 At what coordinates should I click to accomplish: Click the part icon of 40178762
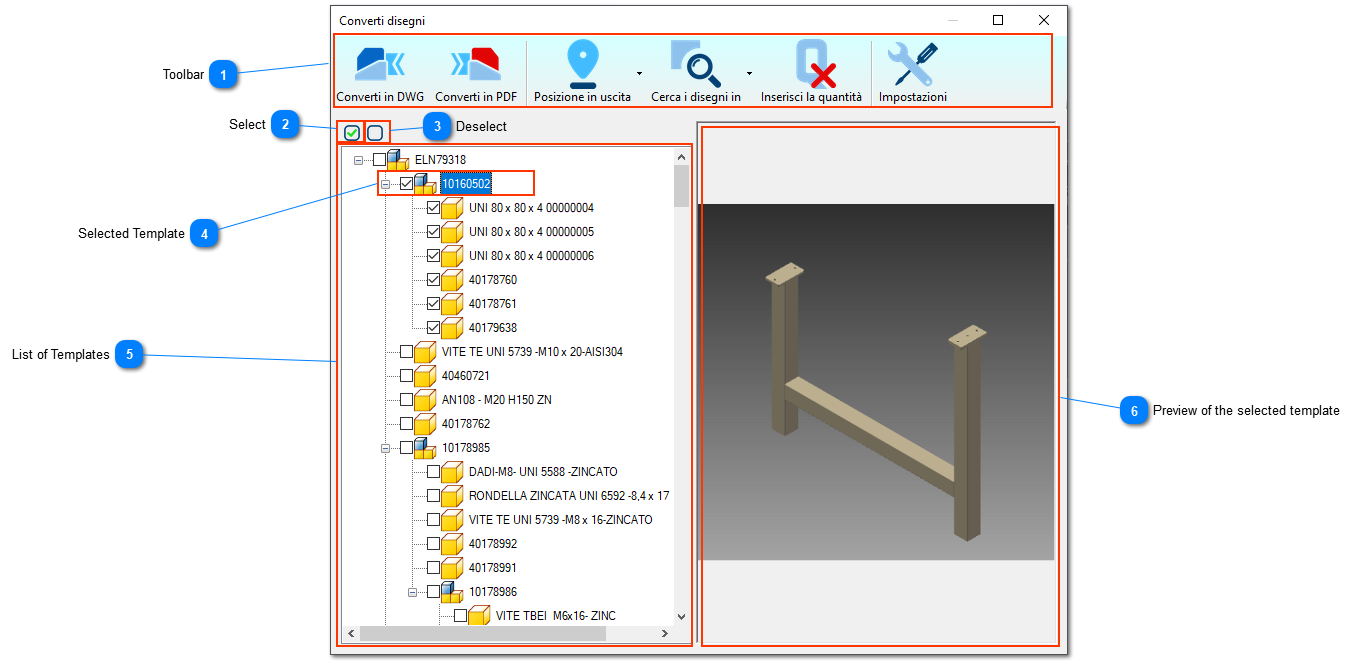pyautogui.click(x=425, y=424)
